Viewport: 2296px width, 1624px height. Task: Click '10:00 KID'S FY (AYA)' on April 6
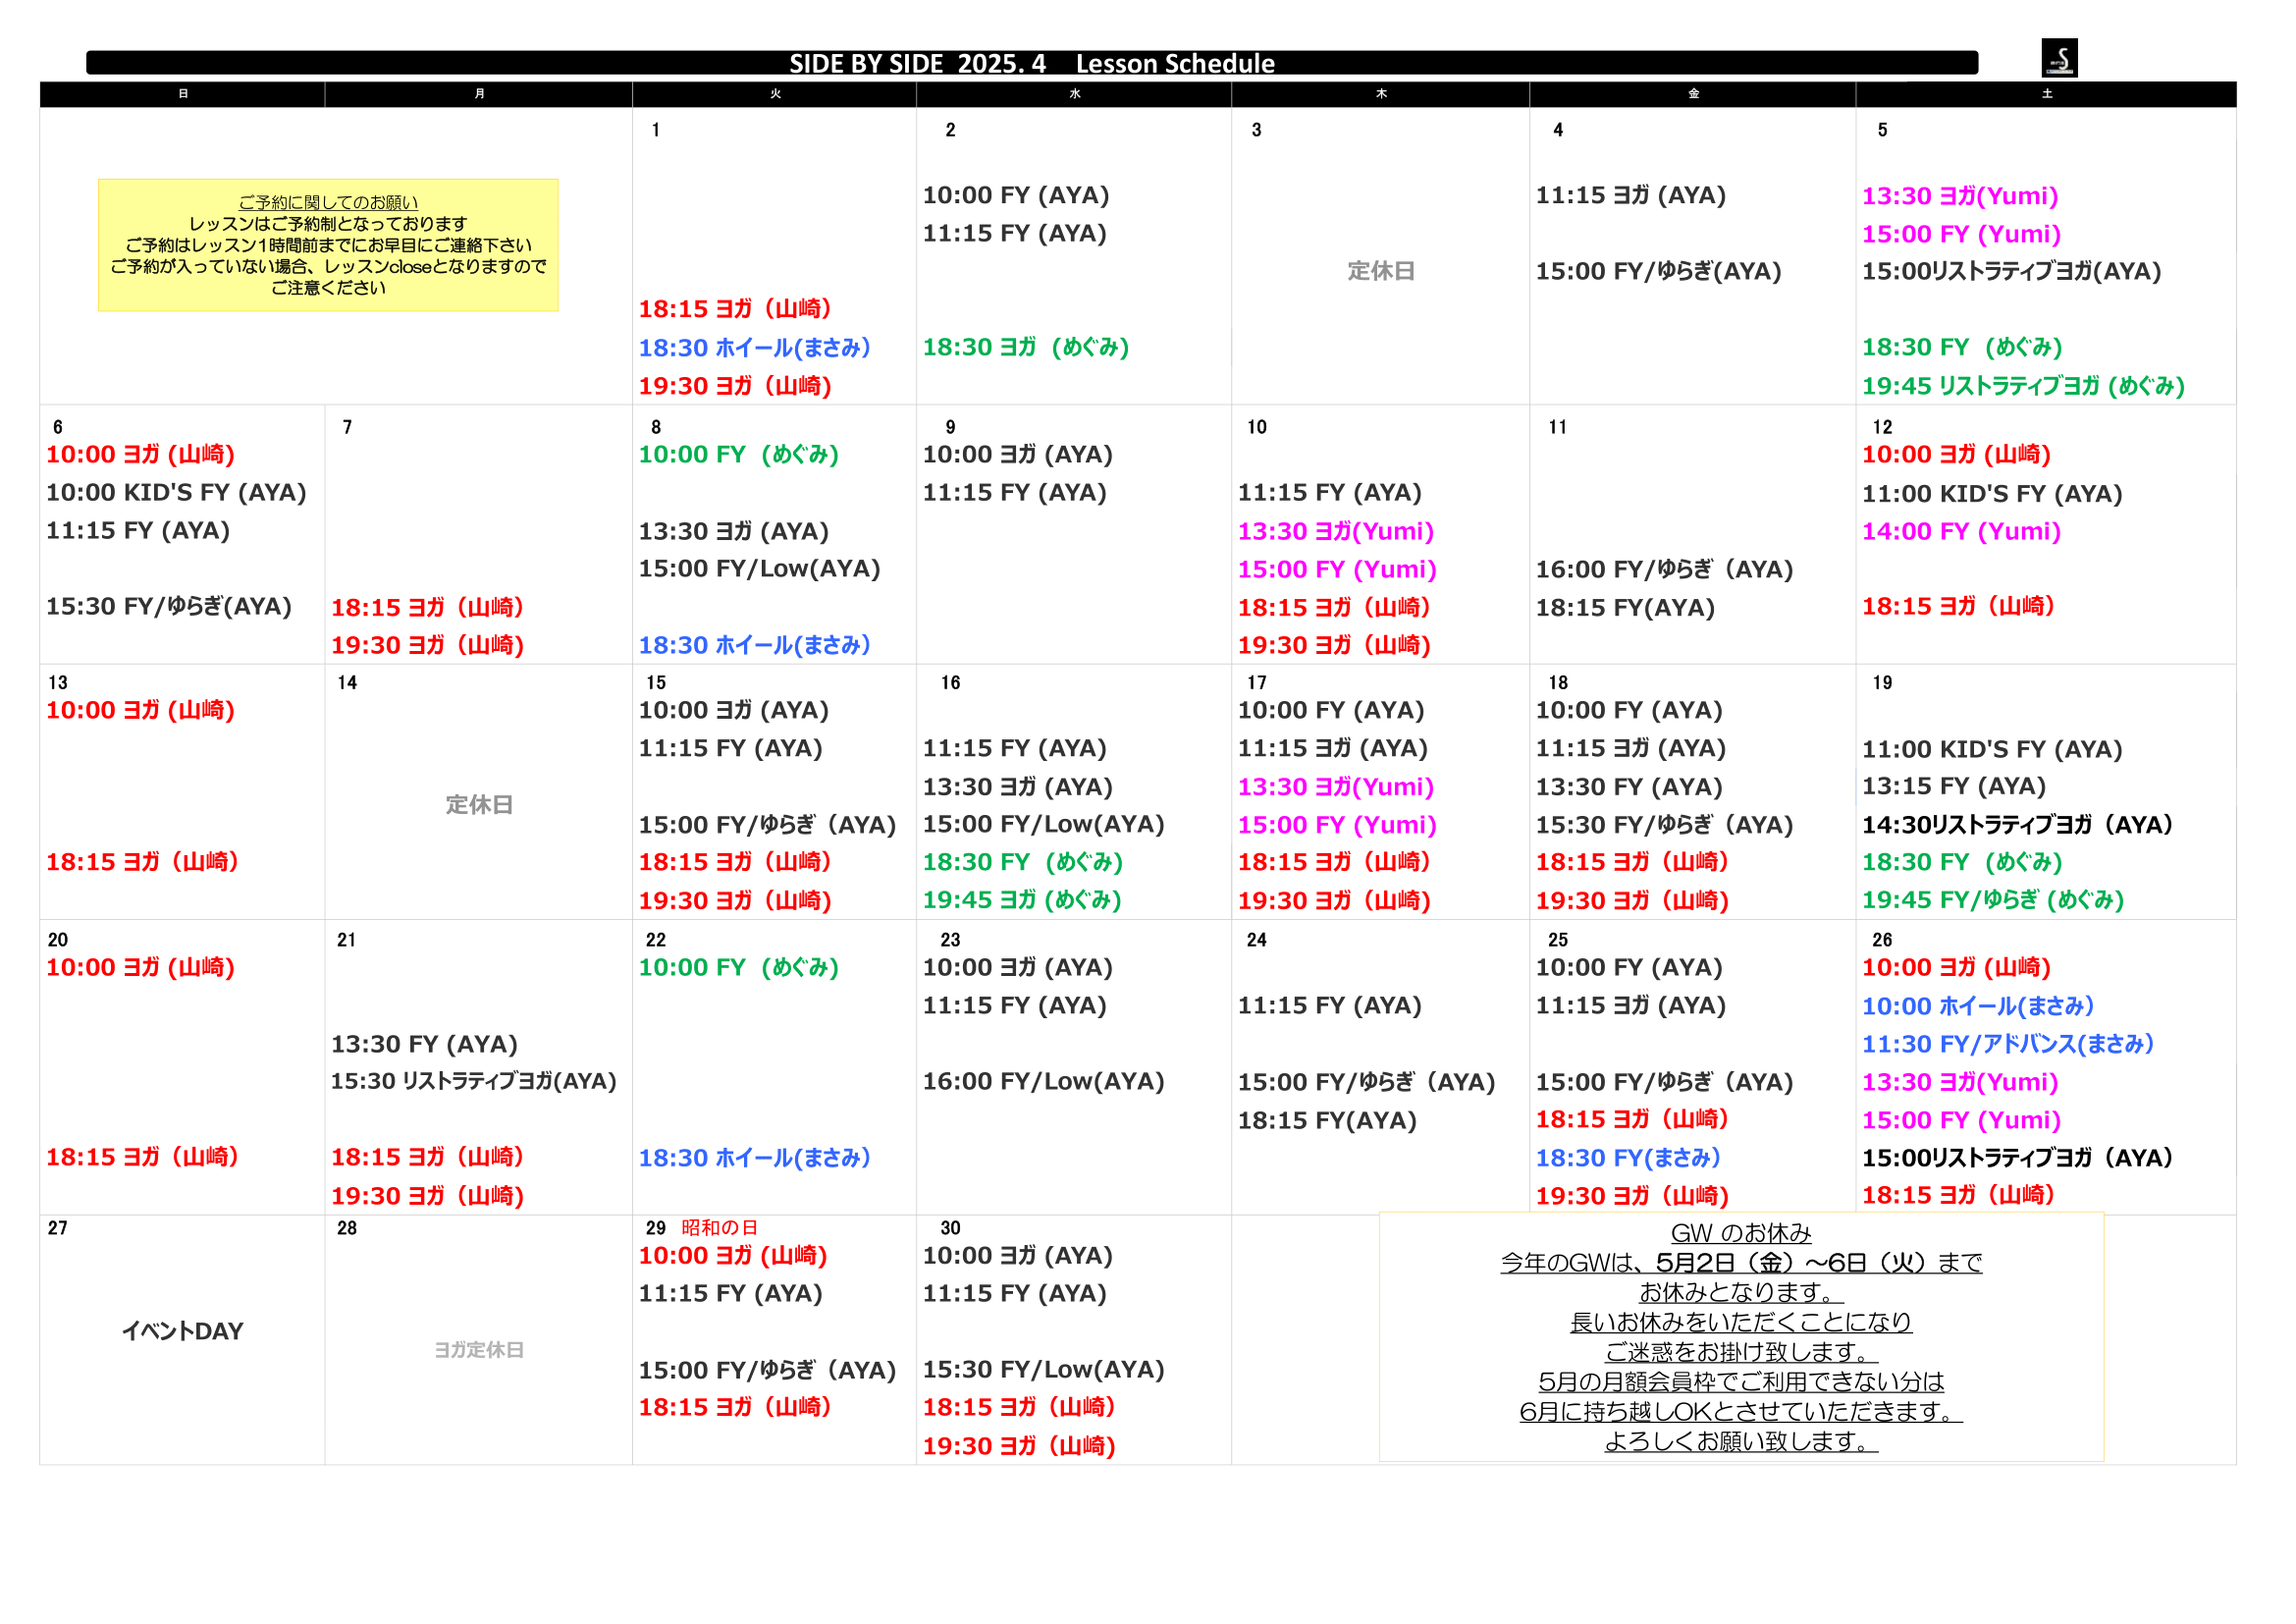(176, 492)
